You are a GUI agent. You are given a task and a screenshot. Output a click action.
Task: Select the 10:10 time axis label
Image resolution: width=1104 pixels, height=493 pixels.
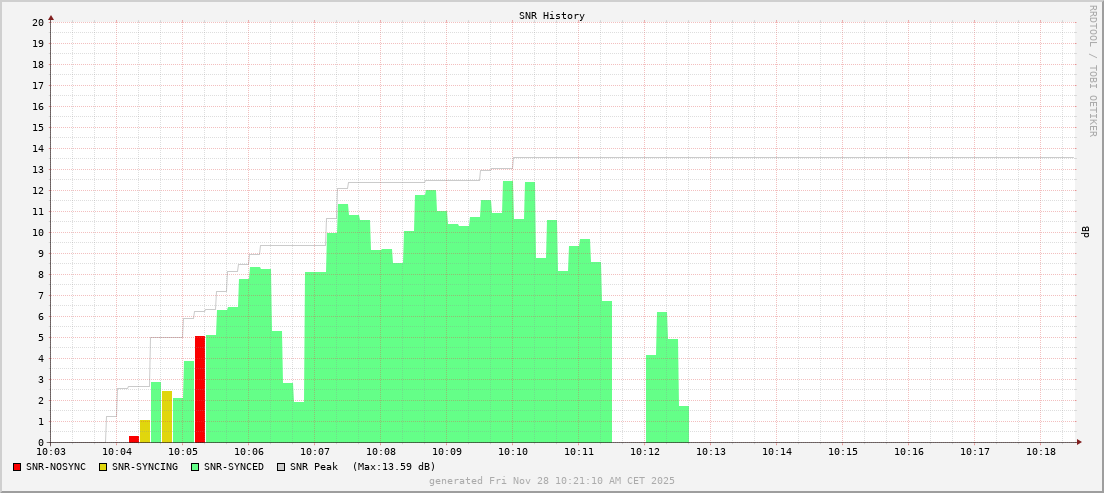tap(513, 452)
